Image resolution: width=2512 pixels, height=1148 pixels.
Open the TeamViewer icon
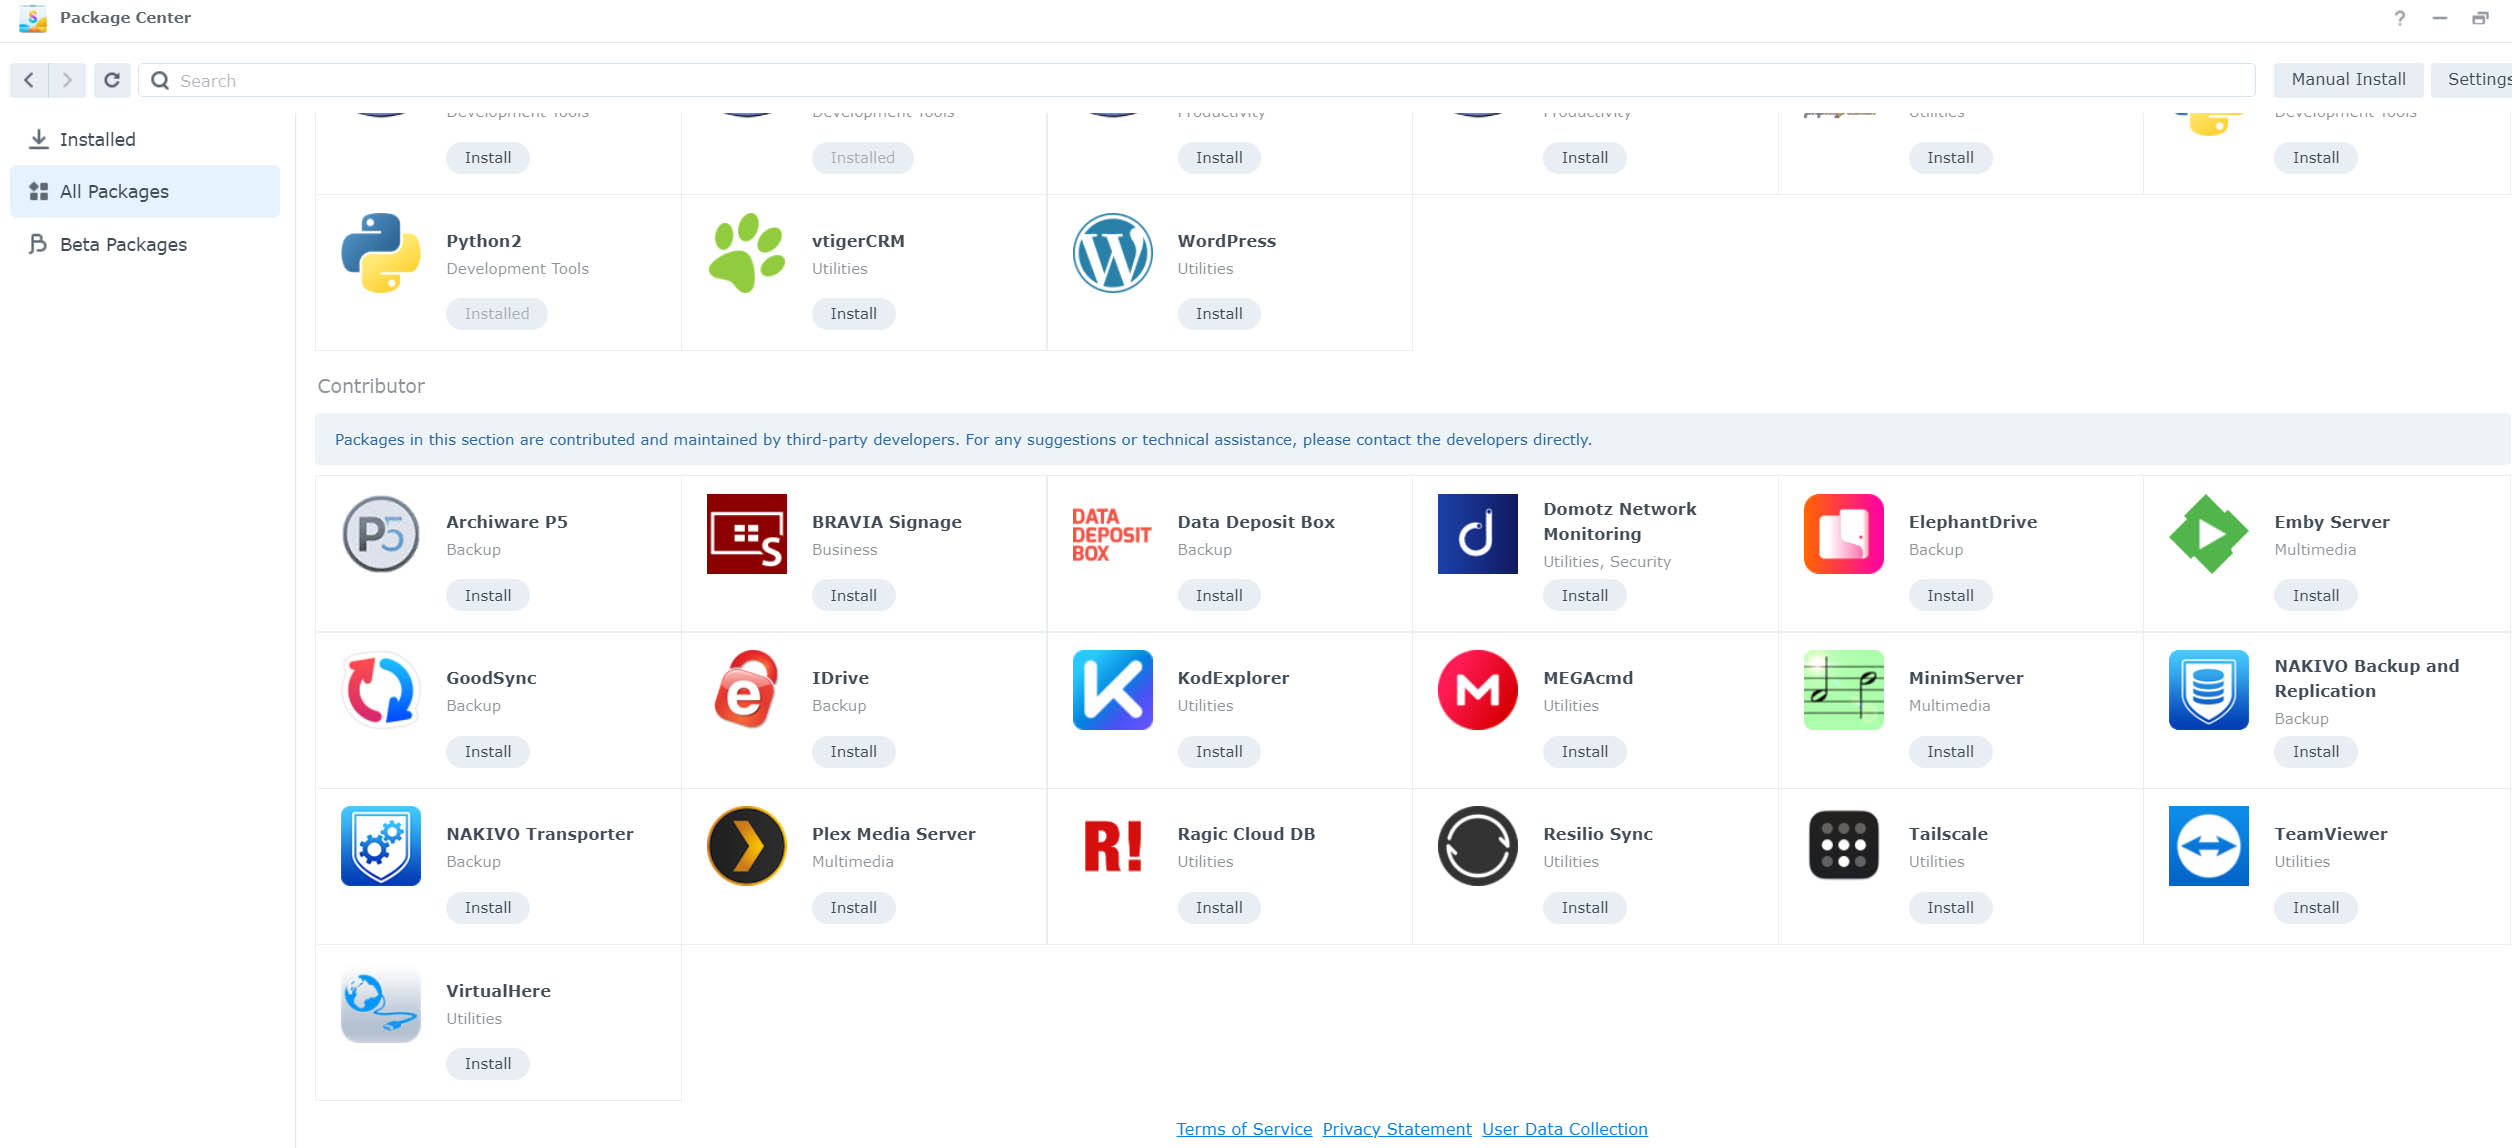coord(2208,846)
